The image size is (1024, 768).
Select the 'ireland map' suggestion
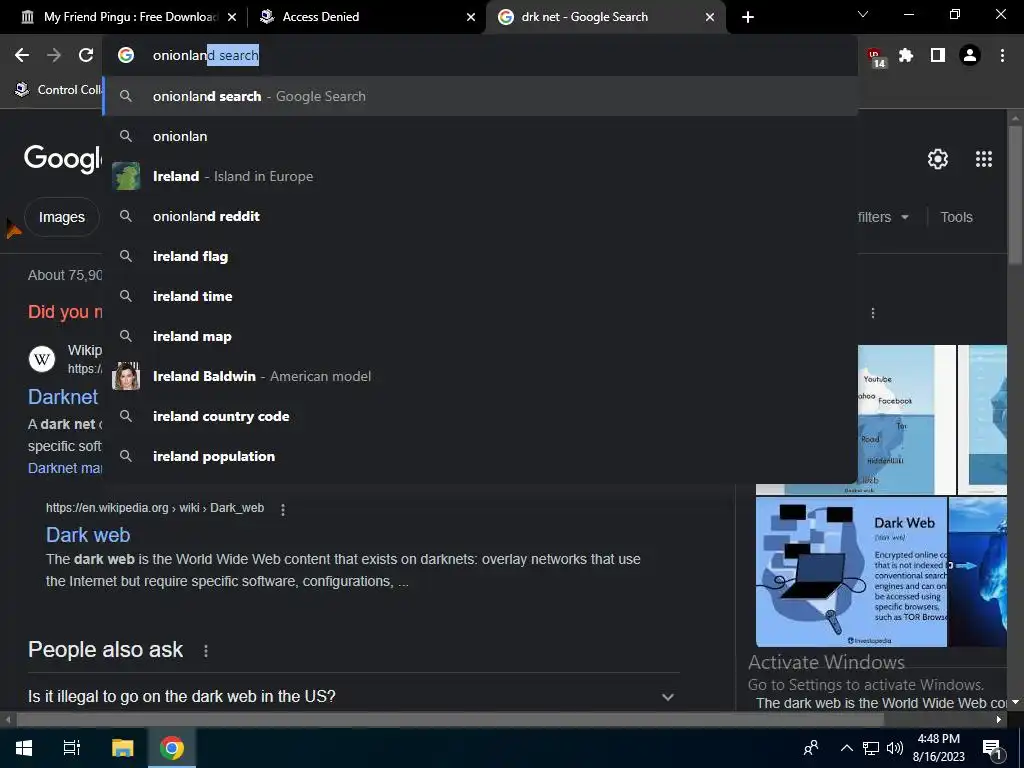[x=480, y=336]
